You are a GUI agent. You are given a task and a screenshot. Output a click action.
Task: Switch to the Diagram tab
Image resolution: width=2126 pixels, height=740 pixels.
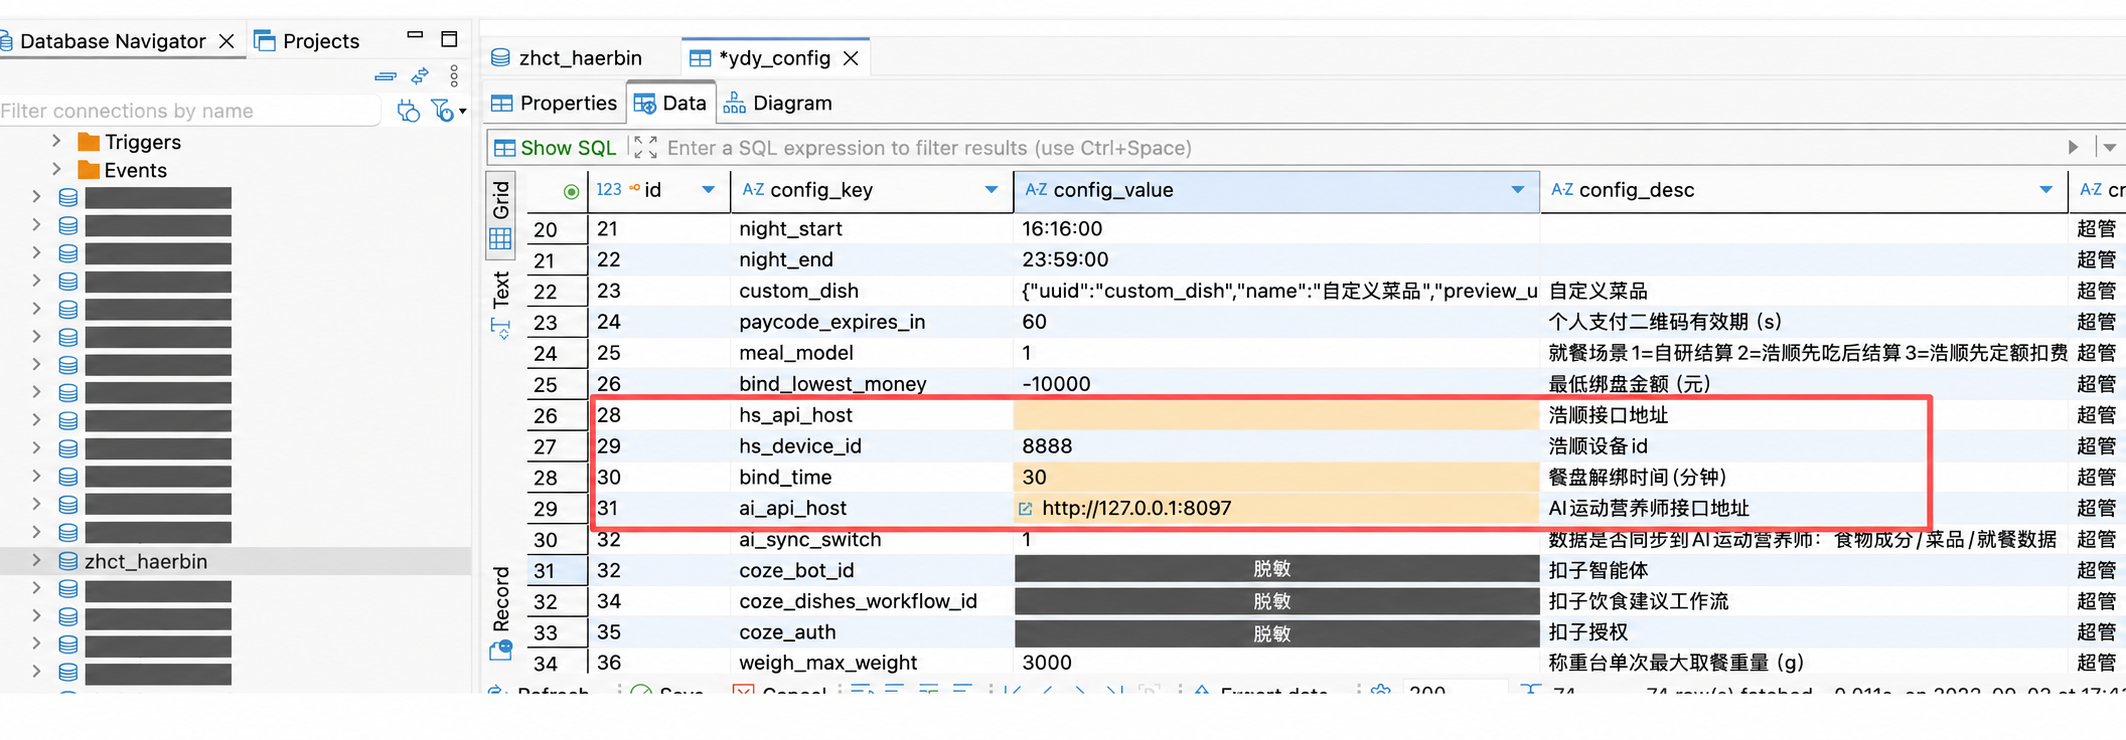point(778,103)
